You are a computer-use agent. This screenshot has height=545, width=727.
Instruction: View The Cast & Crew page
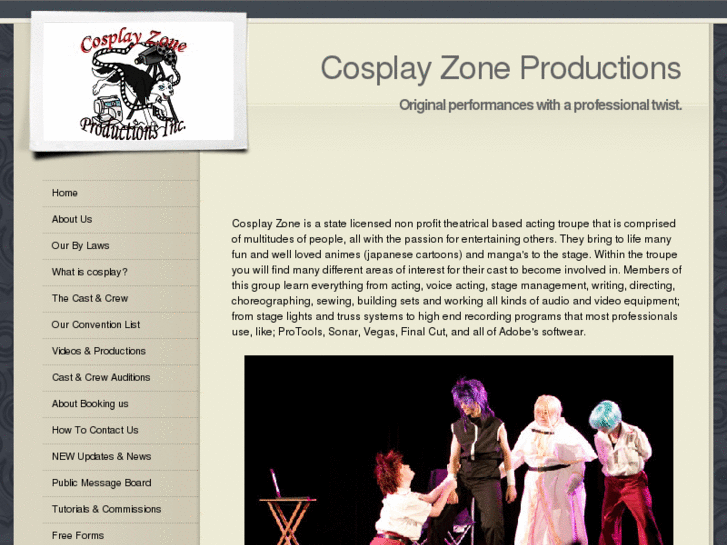[x=89, y=298]
